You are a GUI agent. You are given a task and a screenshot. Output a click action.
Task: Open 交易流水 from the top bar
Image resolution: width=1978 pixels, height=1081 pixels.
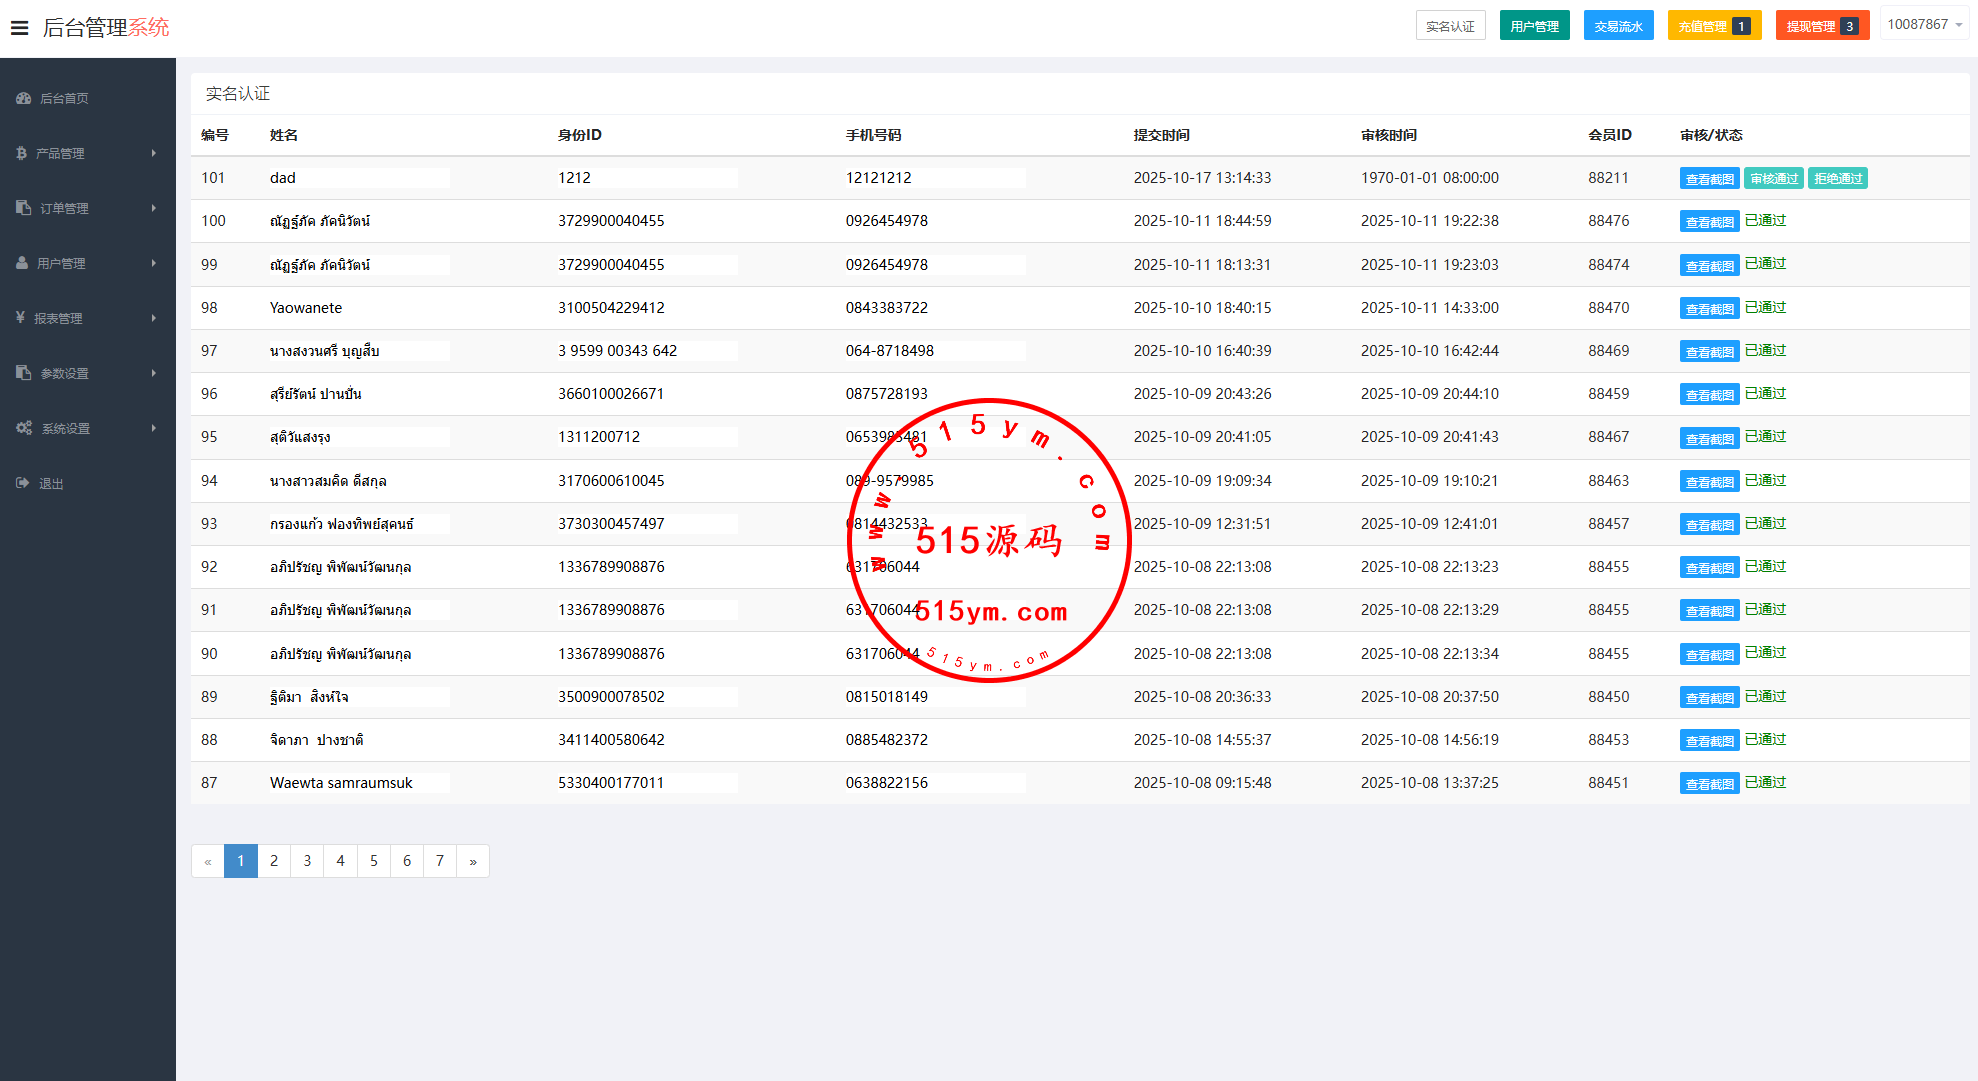[x=1618, y=26]
